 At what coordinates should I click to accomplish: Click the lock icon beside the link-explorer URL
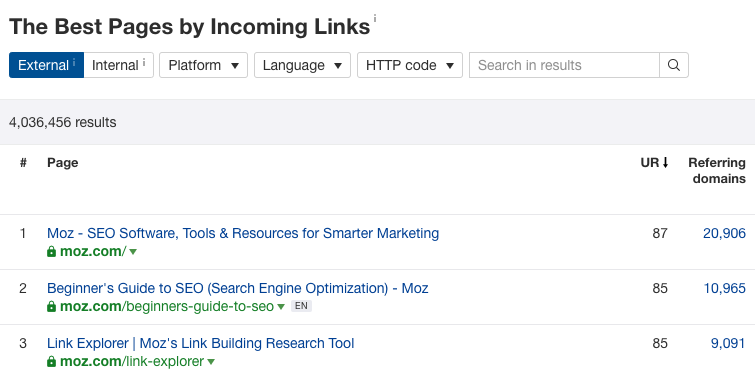pos(52,361)
